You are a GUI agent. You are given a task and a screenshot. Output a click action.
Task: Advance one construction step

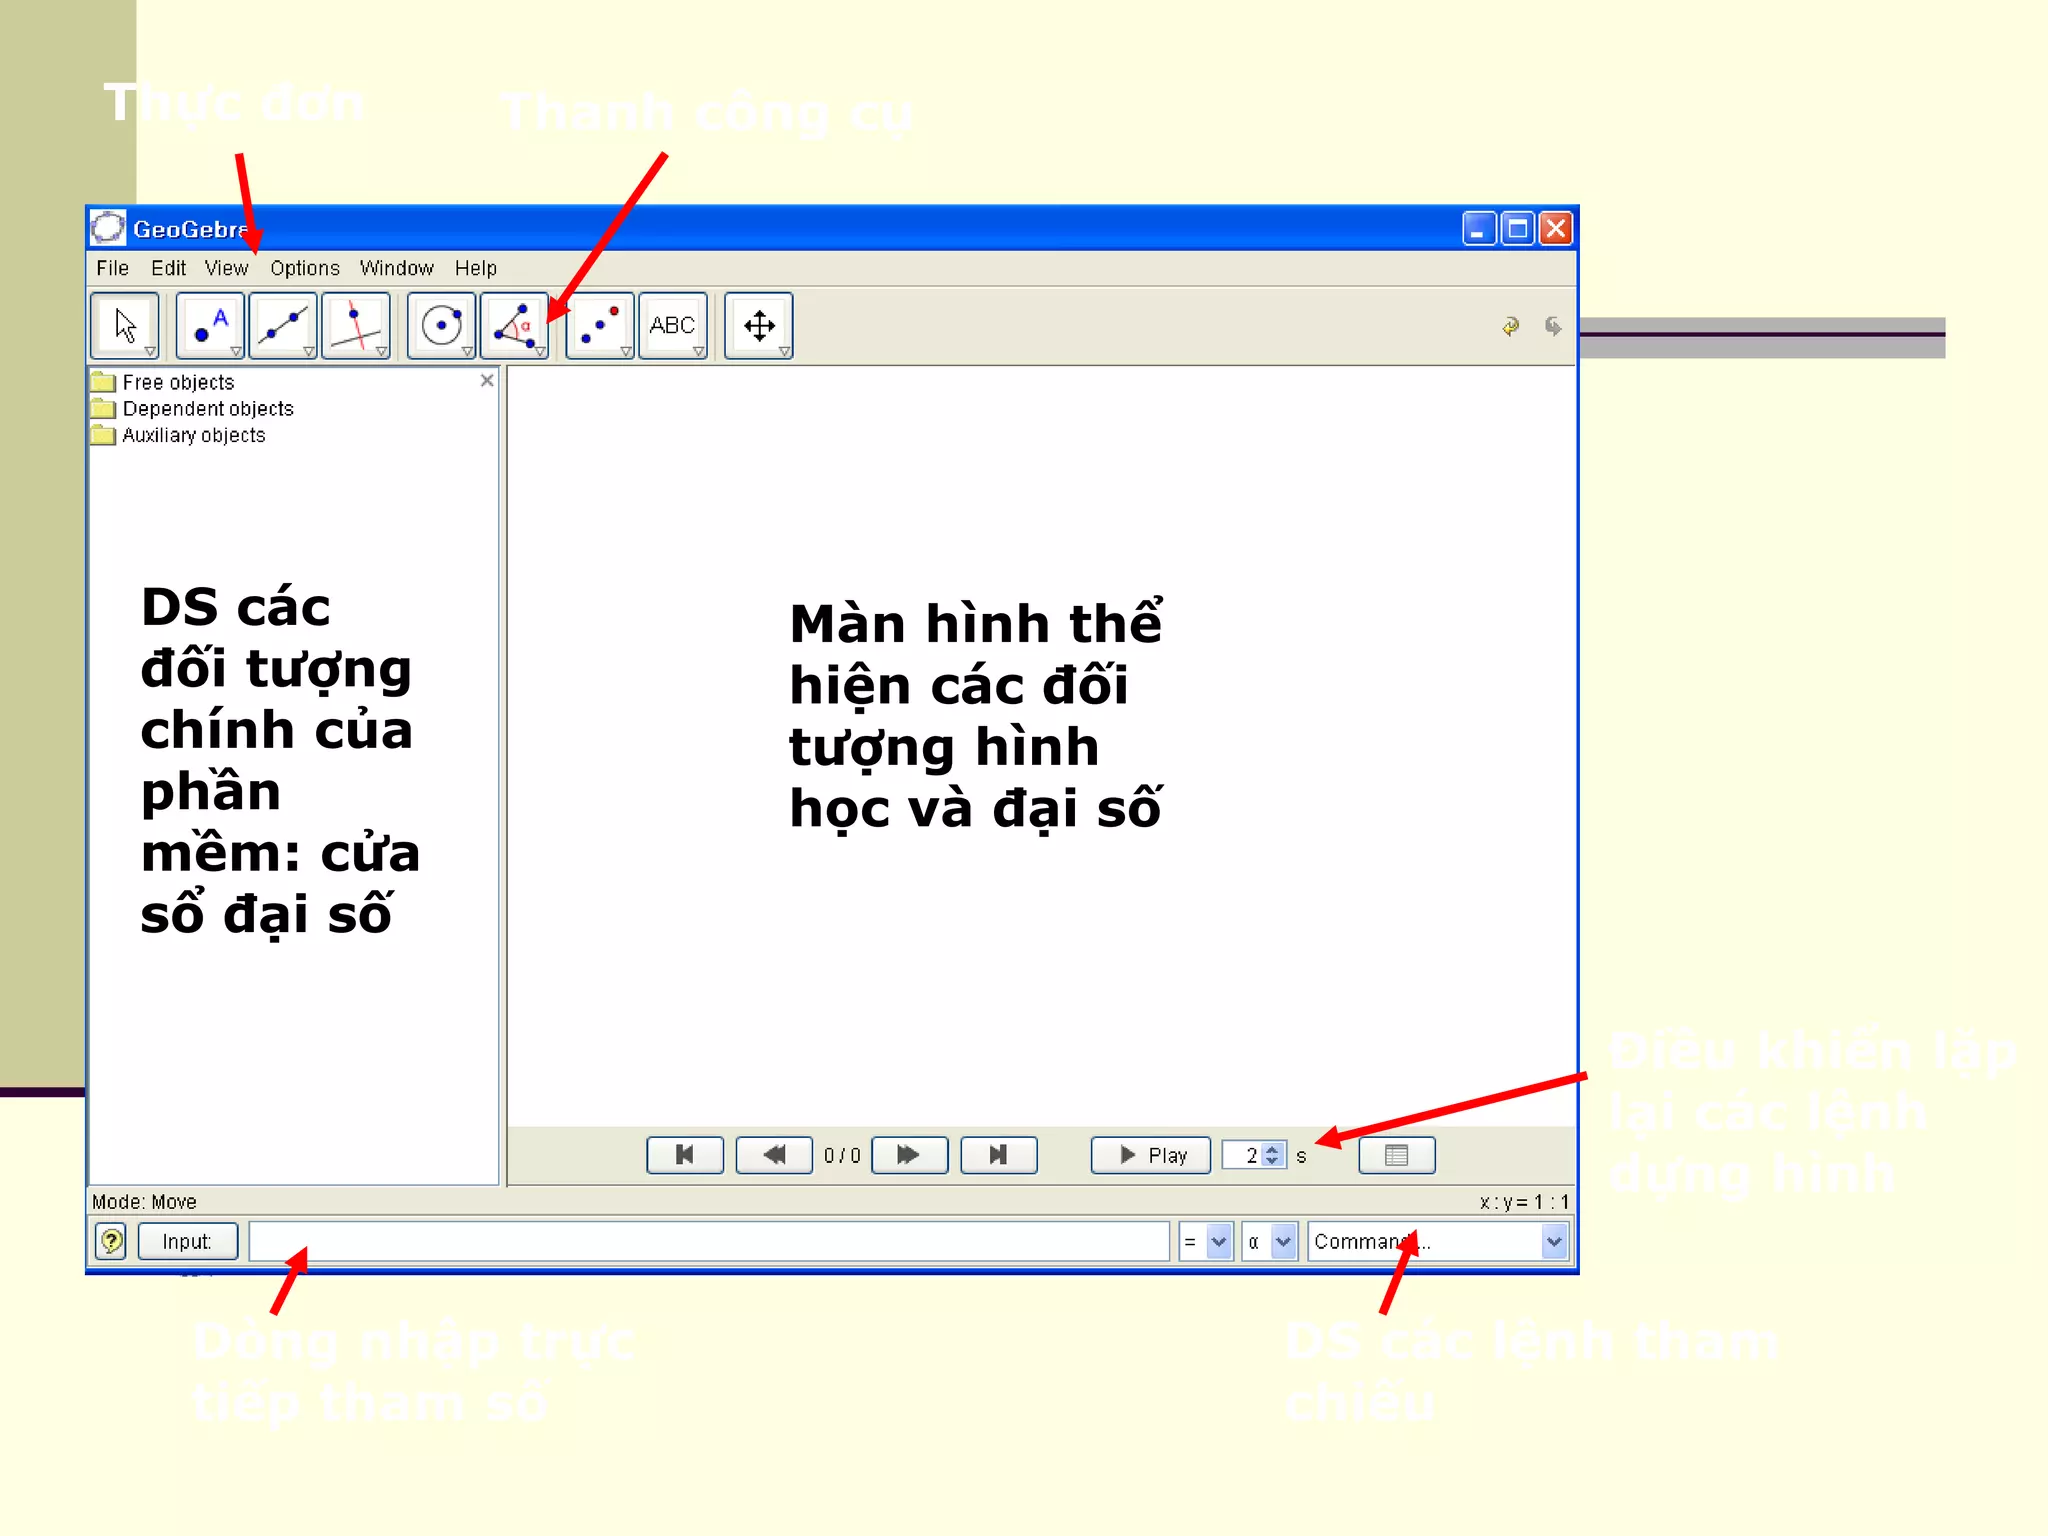(x=909, y=1155)
